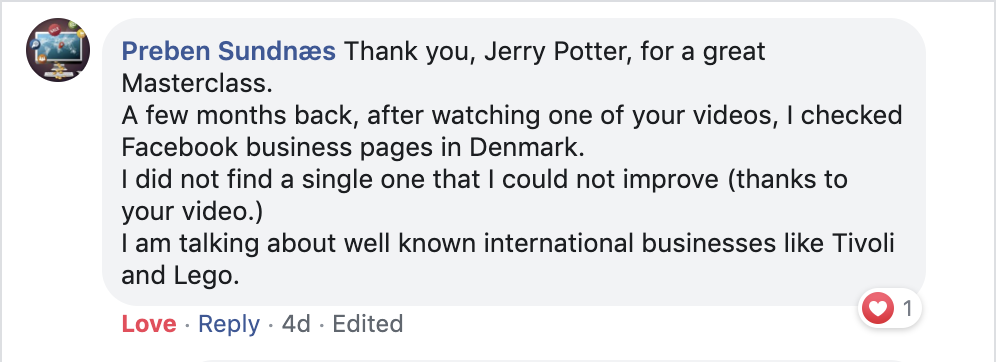The image size is (996, 362).
Task: Open the 4d timestamp permalink
Action: (296, 324)
